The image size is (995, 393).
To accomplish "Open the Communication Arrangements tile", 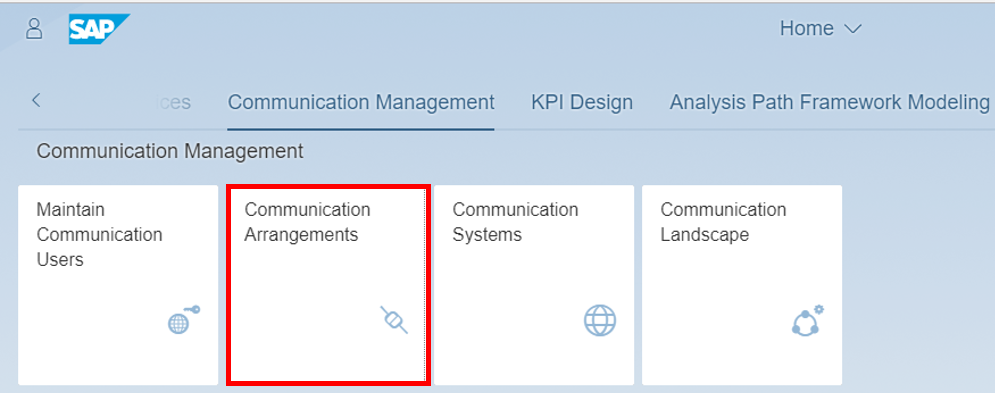I will (328, 284).
